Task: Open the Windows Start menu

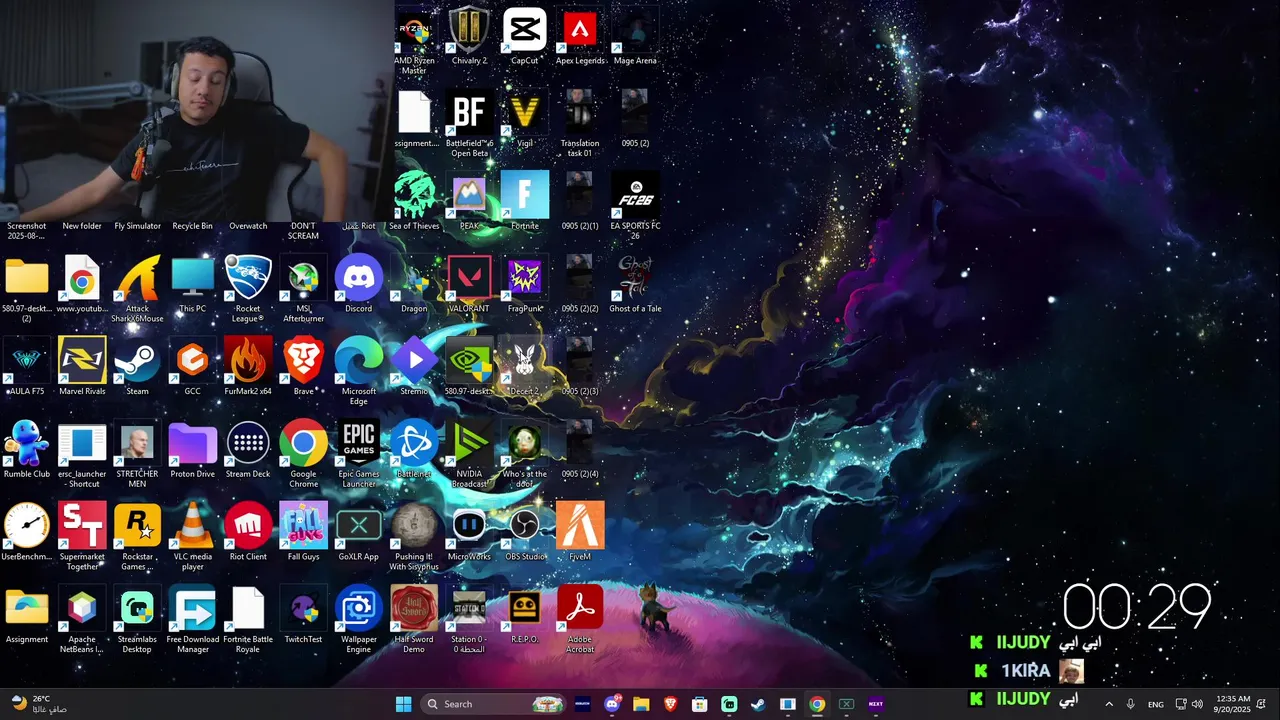Action: point(403,704)
